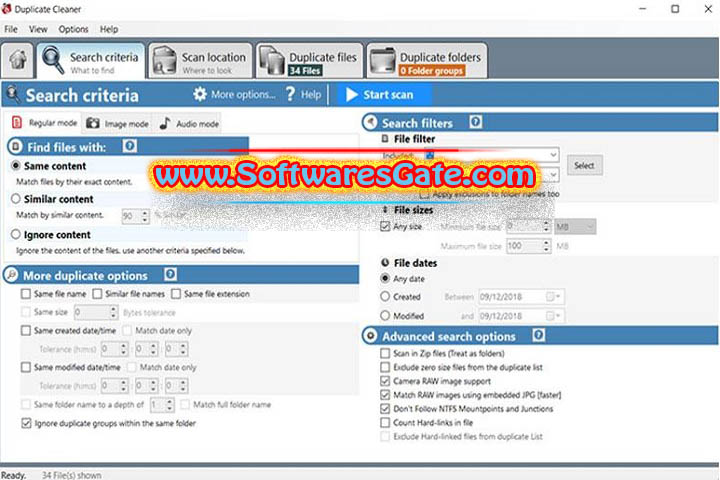Click the Image mode camera icon
This screenshot has height=480, width=720.
click(x=93, y=123)
